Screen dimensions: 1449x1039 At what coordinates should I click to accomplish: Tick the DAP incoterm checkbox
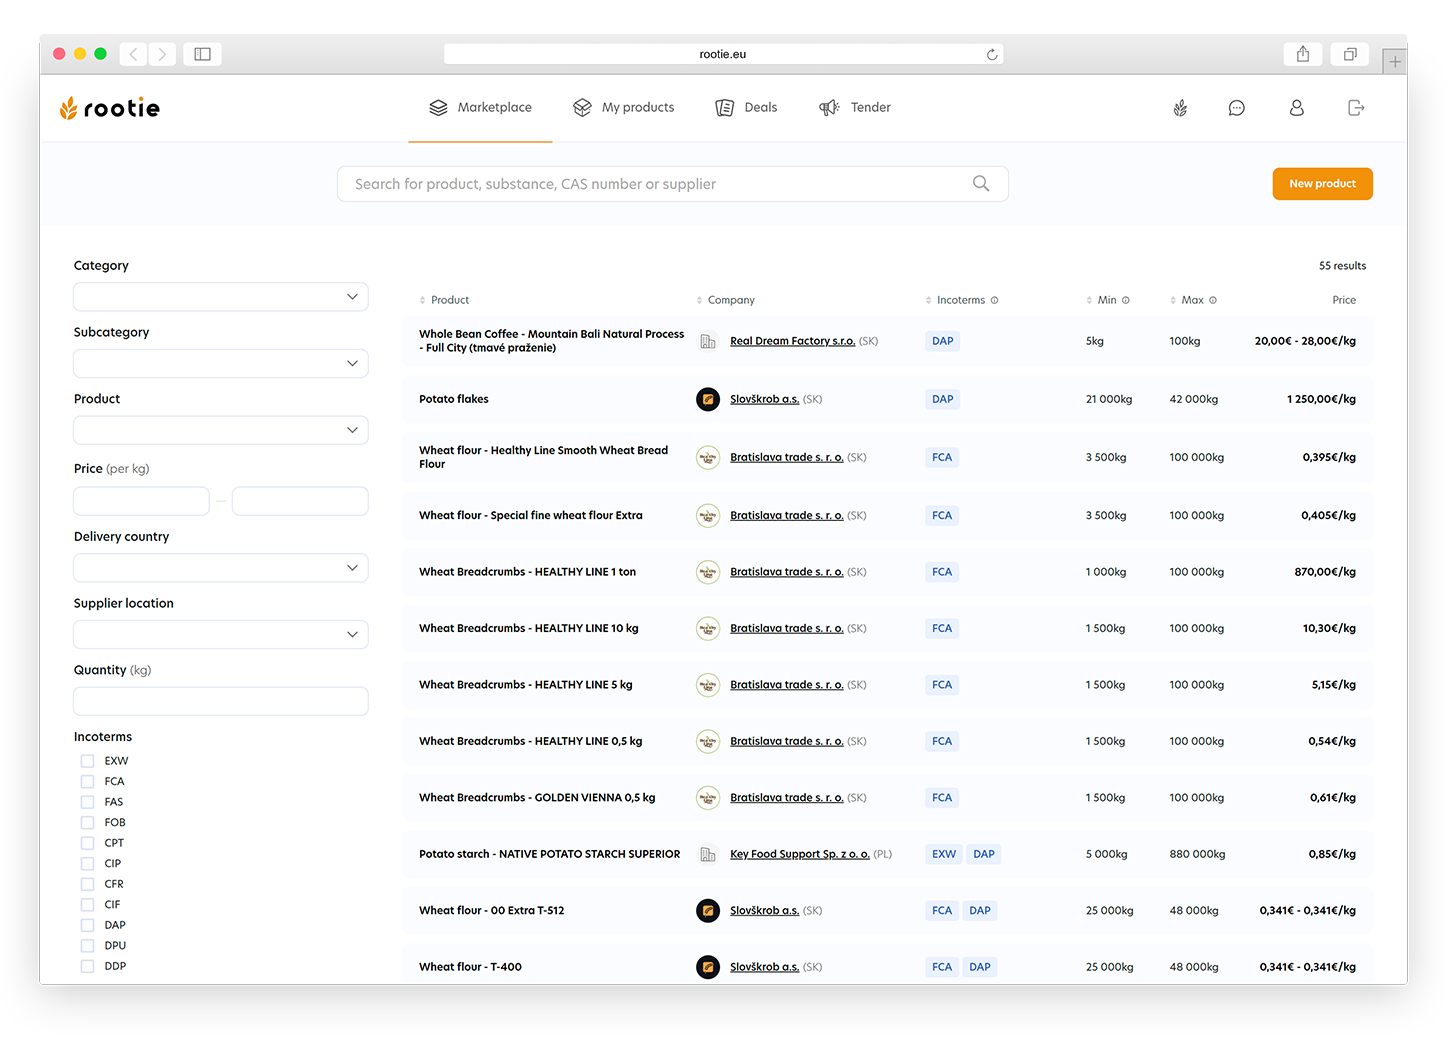(88, 925)
